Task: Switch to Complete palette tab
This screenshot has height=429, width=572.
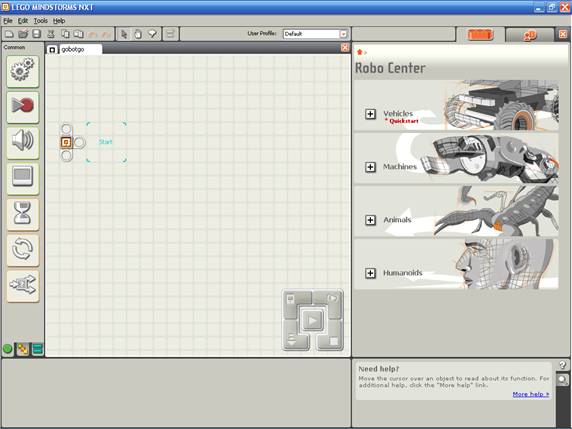Action: coord(23,349)
